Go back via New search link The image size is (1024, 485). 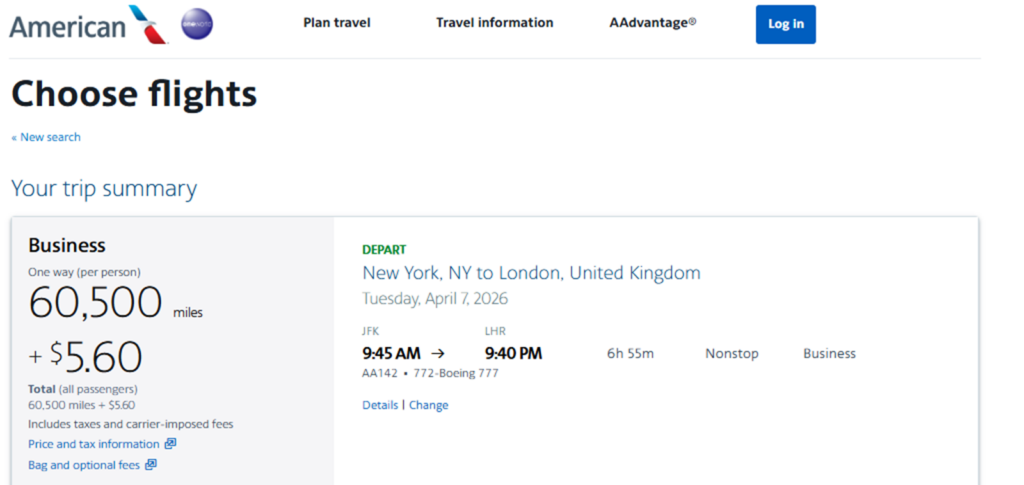click(46, 137)
